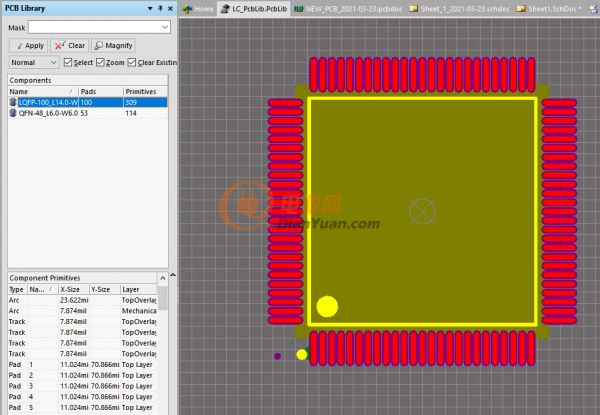The image size is (600, 415).
Task: Toggle the Zoom checkbox
Action: pyautogui.click(x=100, y=62)
